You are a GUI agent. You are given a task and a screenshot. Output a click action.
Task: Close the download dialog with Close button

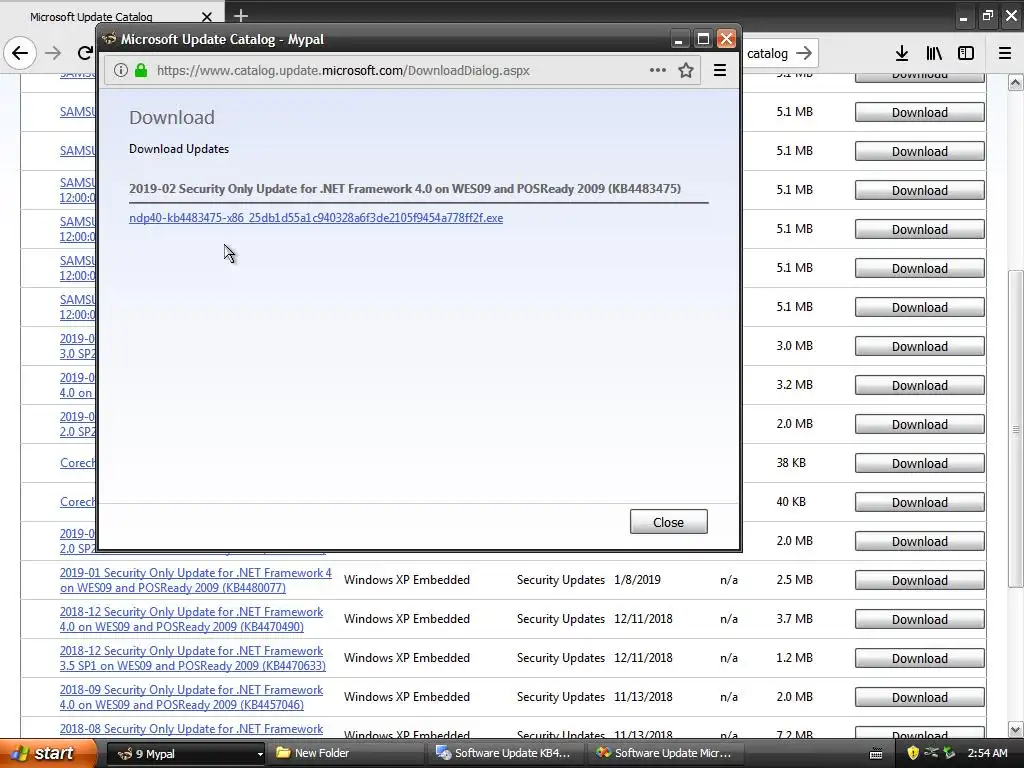point(668,522)
